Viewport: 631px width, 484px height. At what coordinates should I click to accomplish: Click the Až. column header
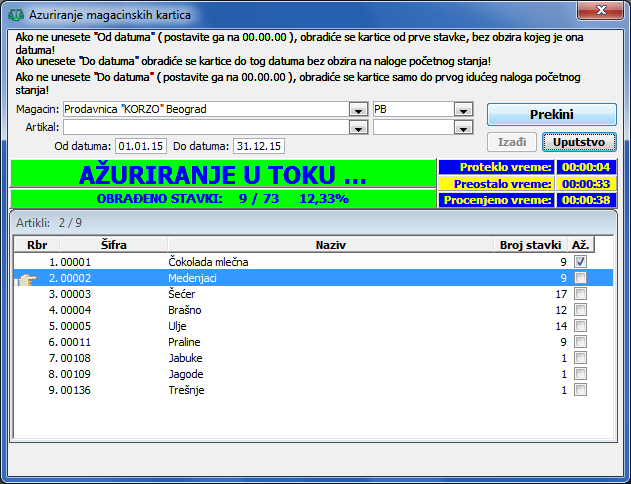point(581,245)
